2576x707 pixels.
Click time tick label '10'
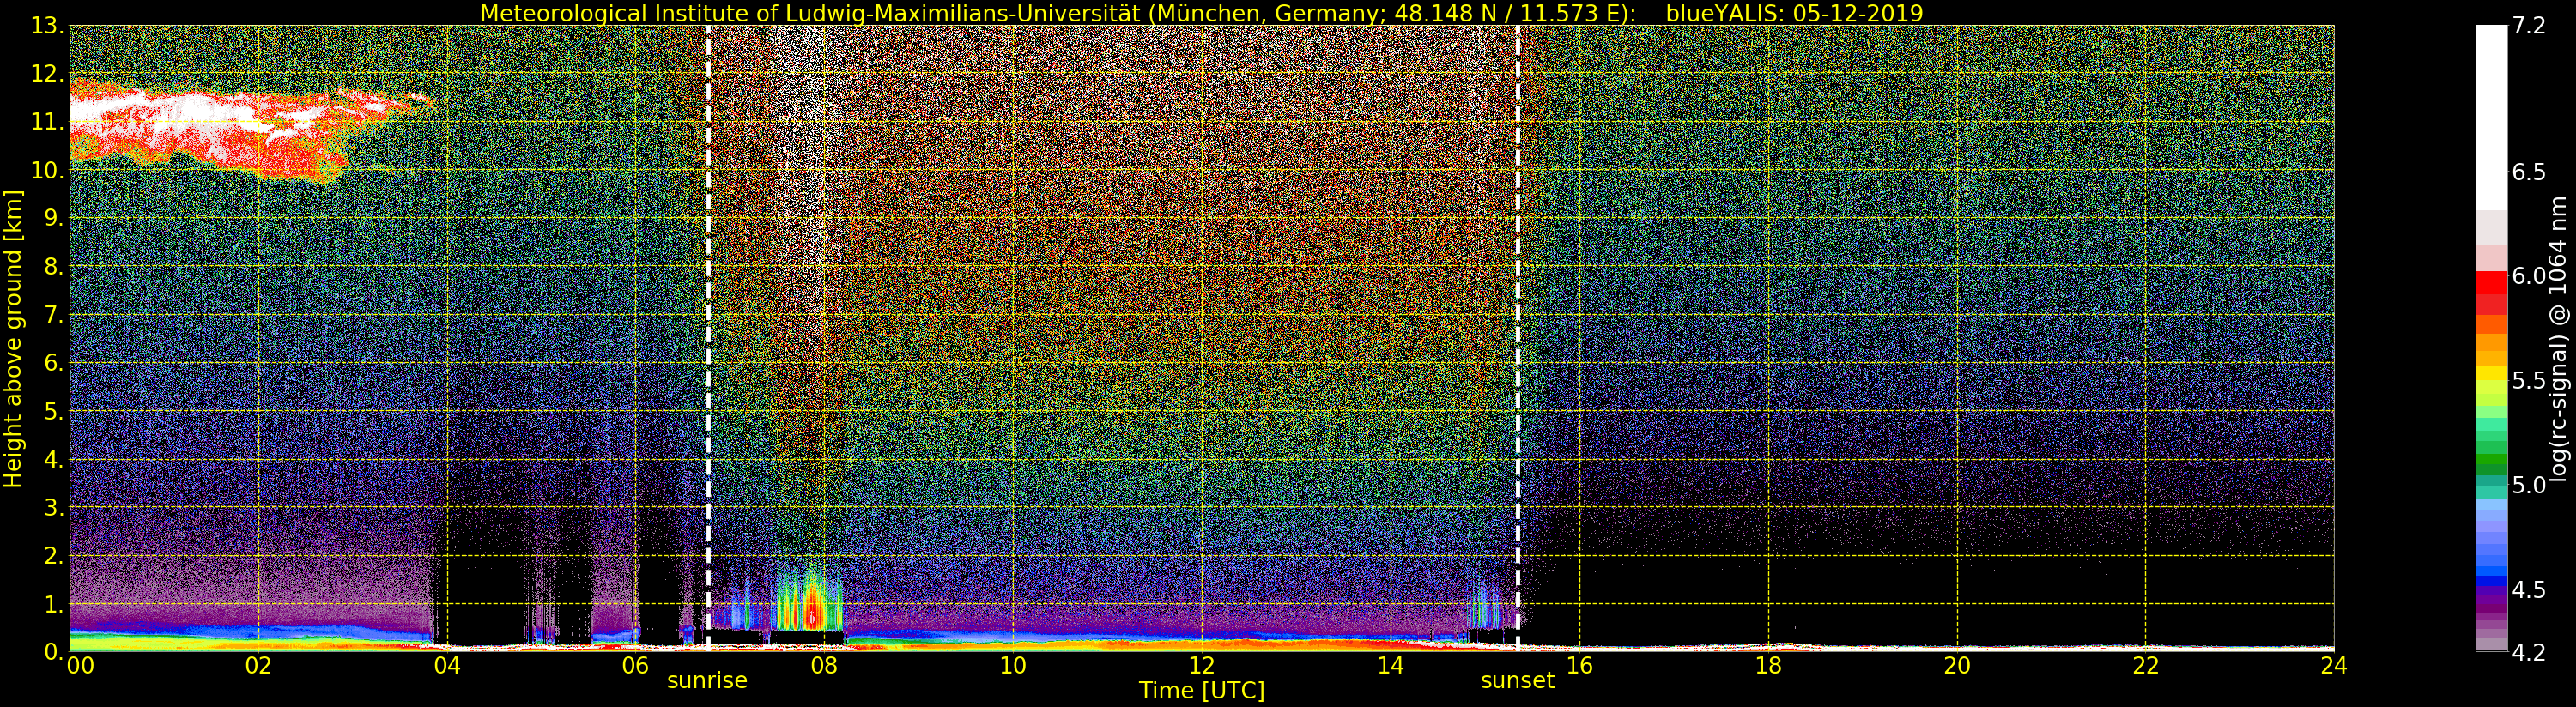[1013, 665]
